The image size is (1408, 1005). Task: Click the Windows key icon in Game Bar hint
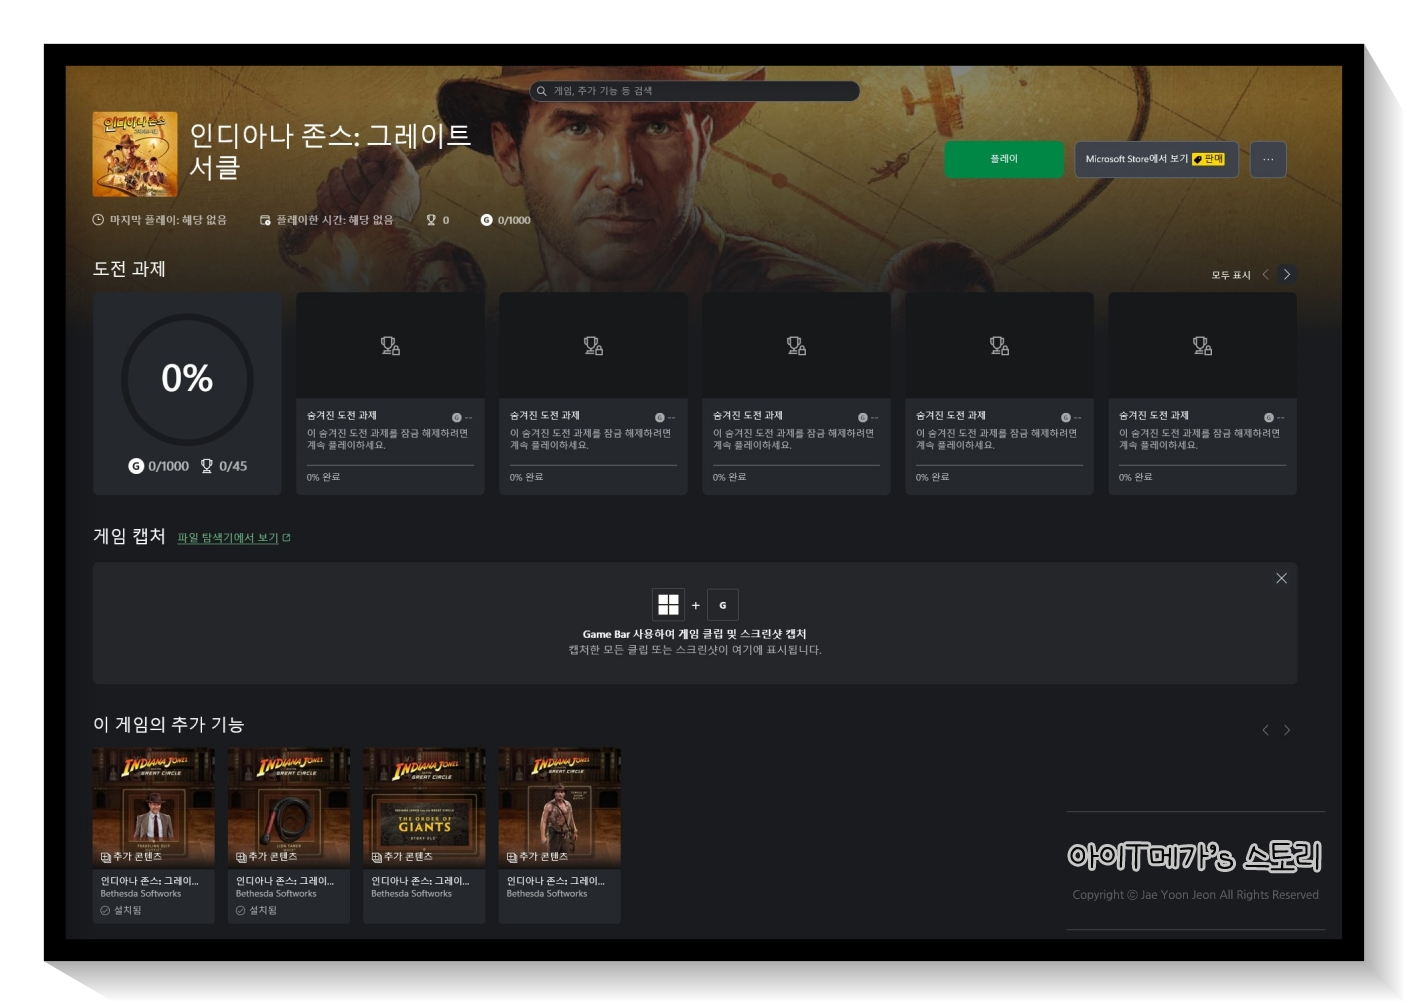[x=668, y=605]
